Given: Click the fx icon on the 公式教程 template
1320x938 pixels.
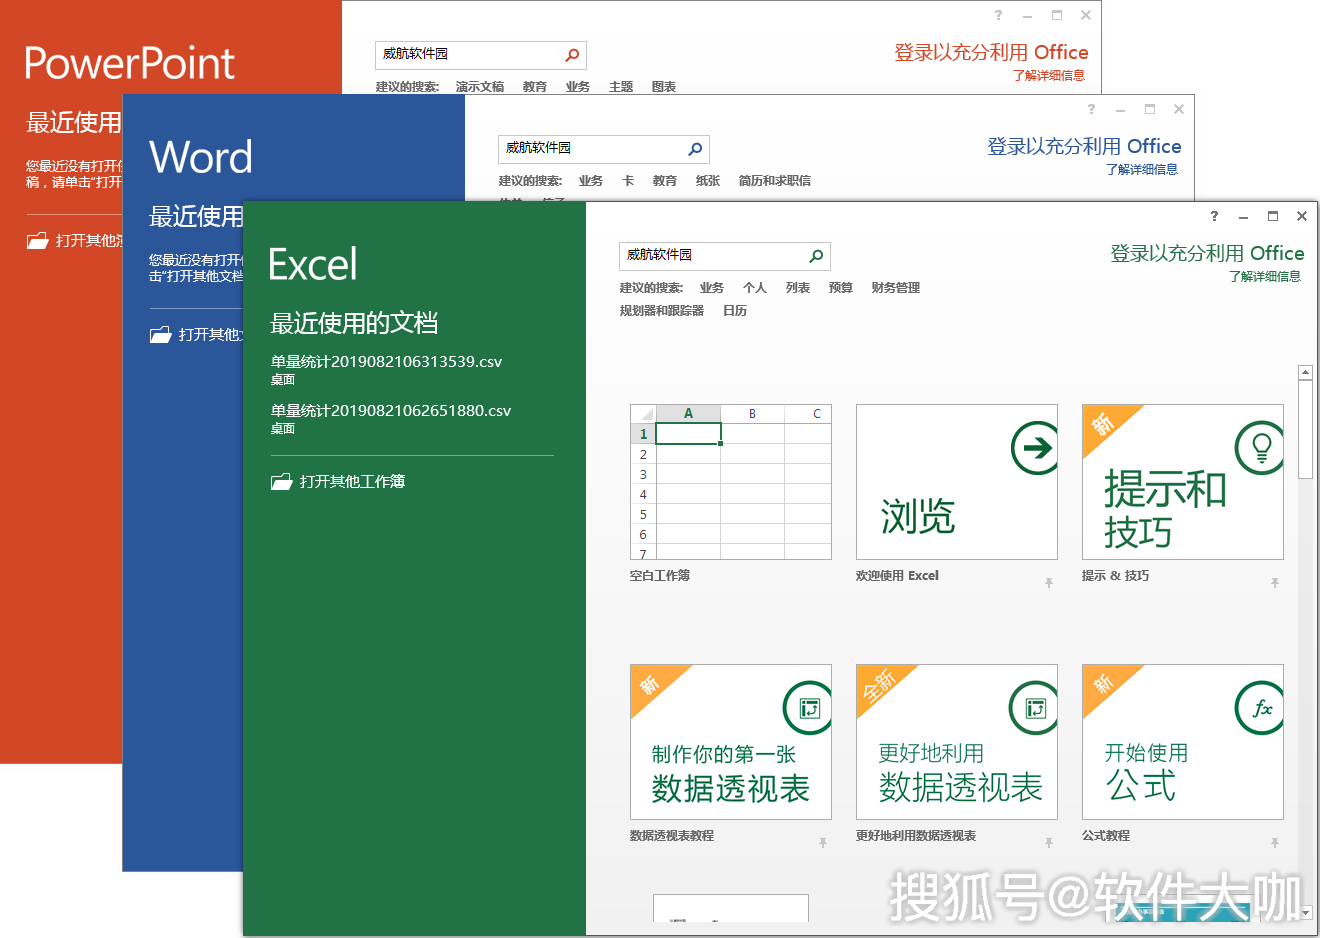Looking at the screenshot, I should [1259, 707].
